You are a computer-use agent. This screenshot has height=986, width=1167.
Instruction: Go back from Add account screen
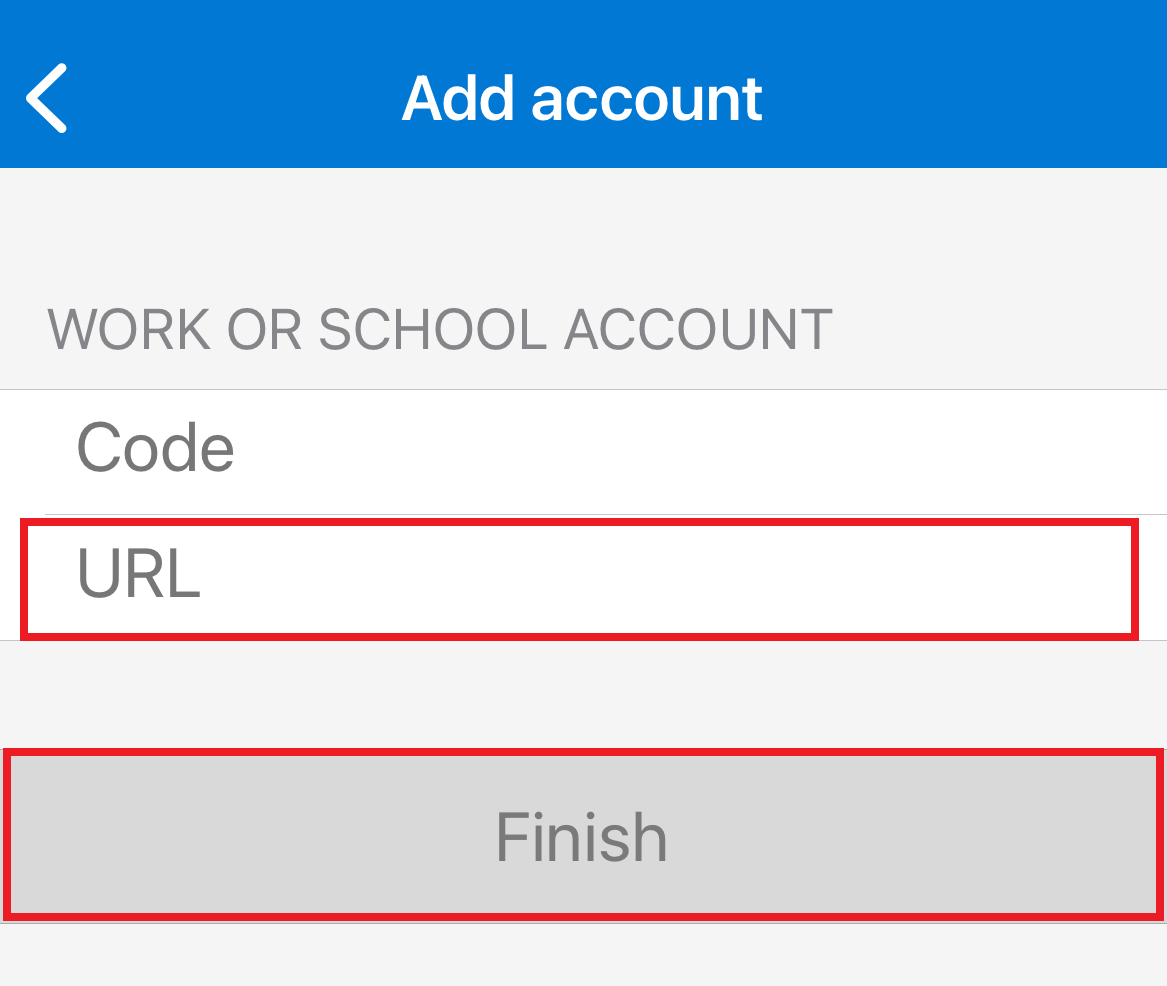coord(46,98)
